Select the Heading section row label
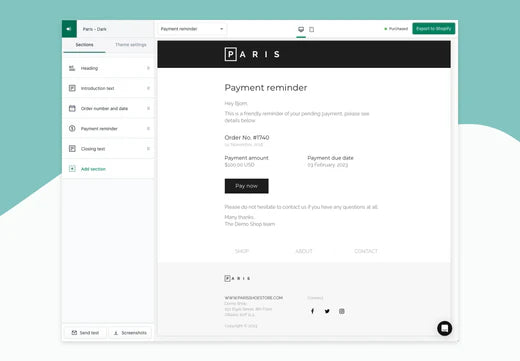This screenshot has height=361, width=520. 89,68
